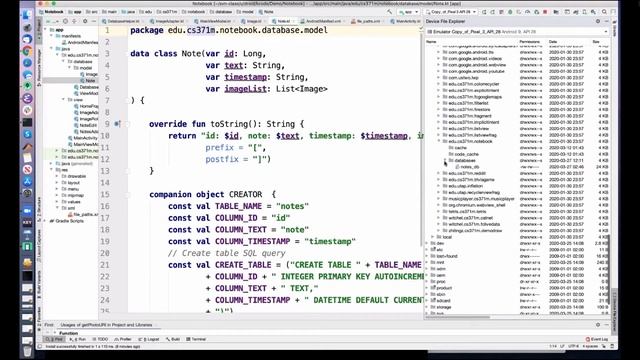Click the Make Project hammer icon
The width and height of the screenshot is (640, 360).
tap(390, 12)
